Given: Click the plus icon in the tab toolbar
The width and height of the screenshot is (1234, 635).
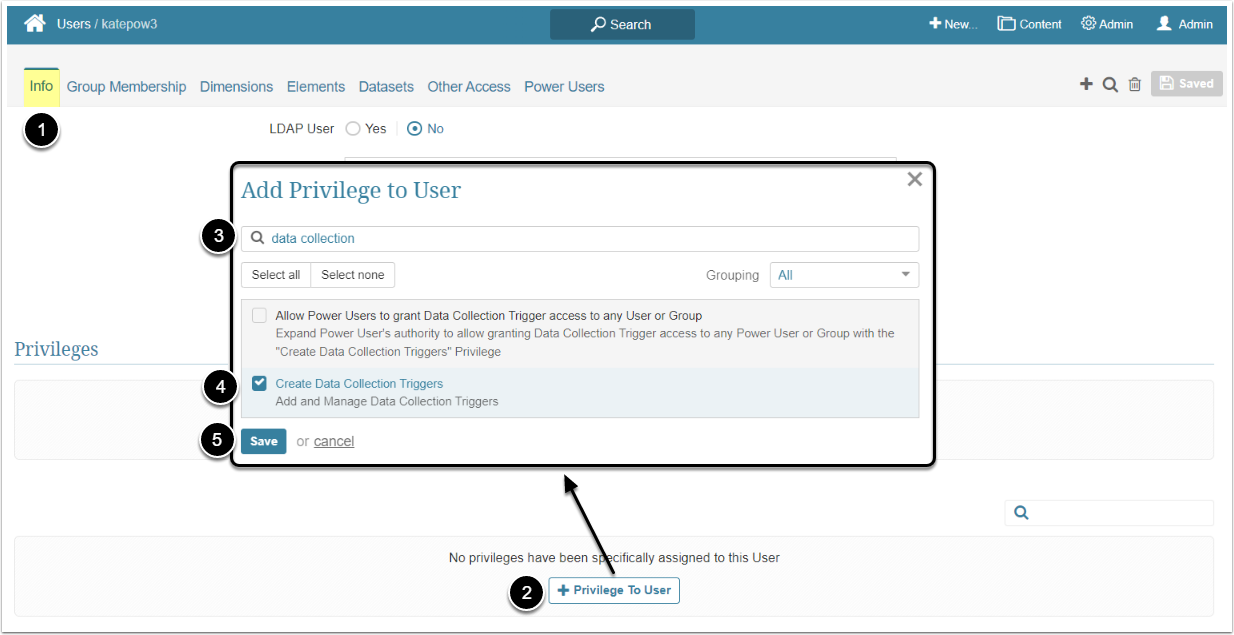Looking at the screenshot, I should pyautogui.click(x=1086, y=85).
